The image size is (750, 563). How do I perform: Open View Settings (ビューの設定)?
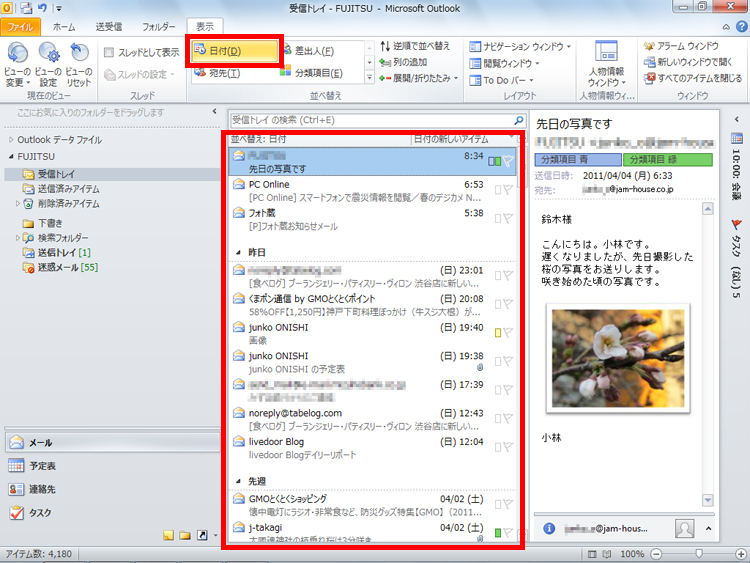[x=48, y=64]
